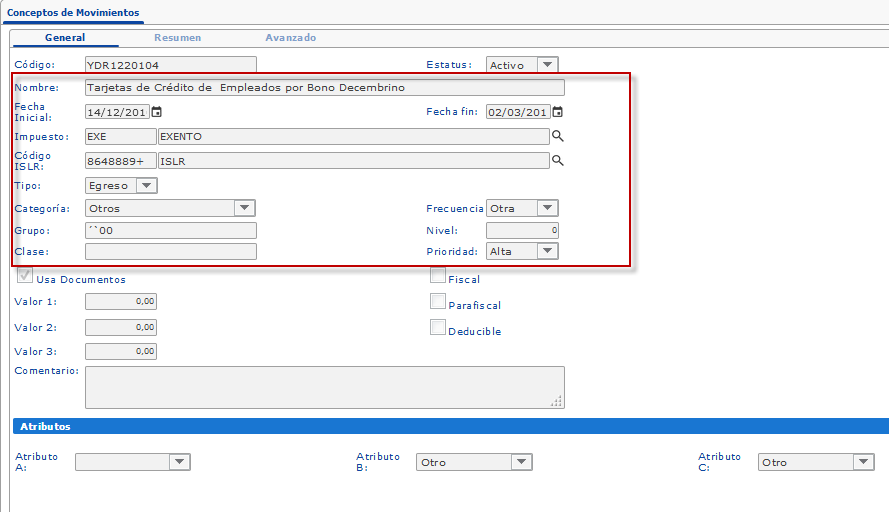Viewport: 889px width, 512px height.
Task: Enable the Deducible checkbox
Action: 438,327
